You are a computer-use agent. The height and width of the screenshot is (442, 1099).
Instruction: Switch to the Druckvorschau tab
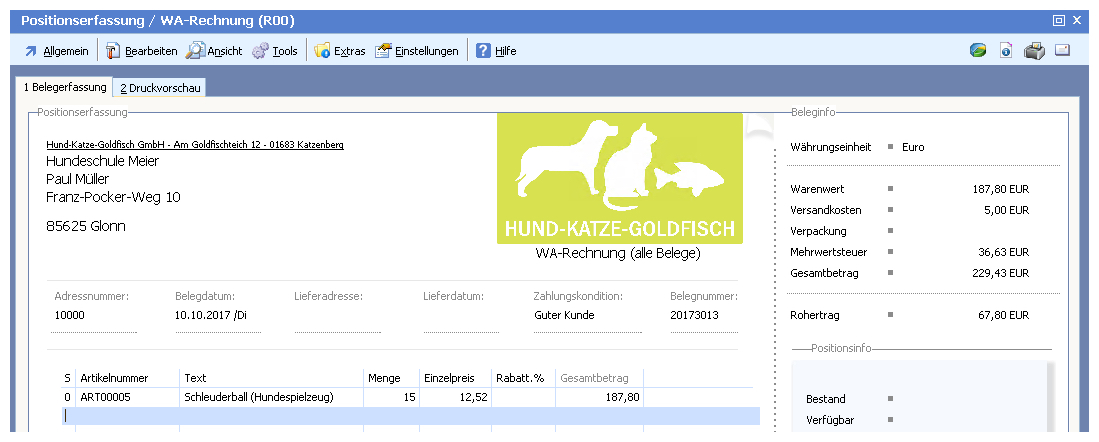(160, 88)
